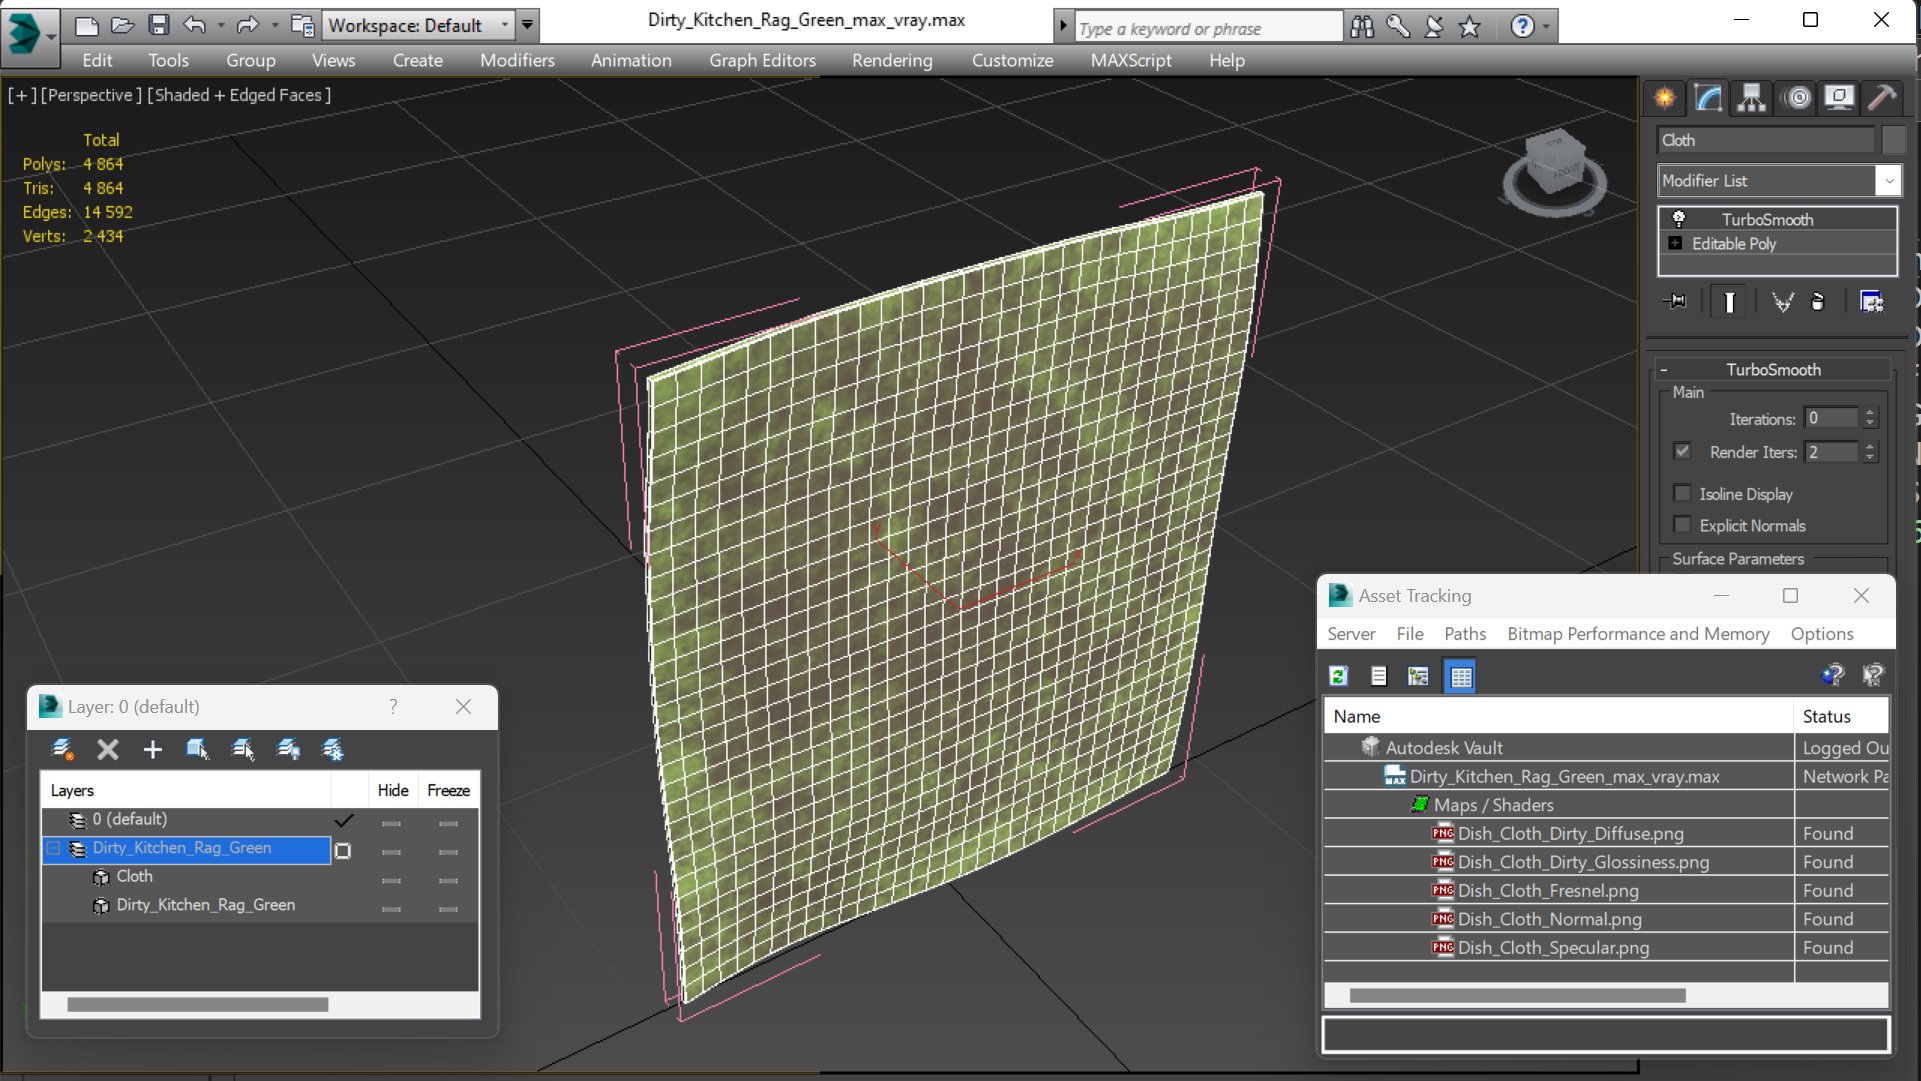Select Dish_Cloth_Normal.png in Asset Tracking

pyautogui.click(x=1549, y=919)
